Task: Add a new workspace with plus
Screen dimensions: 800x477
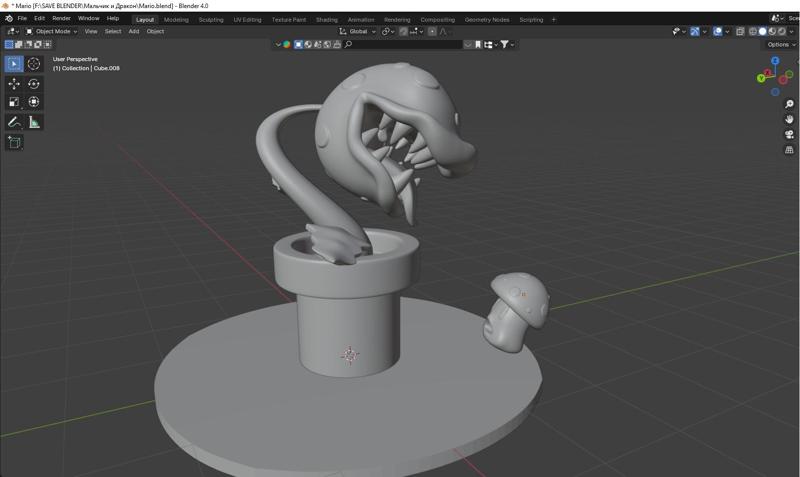Action: click(554, 20)
